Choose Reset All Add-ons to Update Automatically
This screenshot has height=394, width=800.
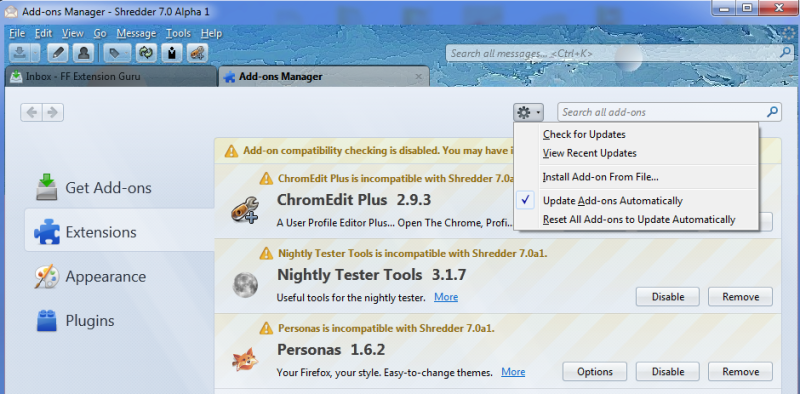[636, 220]
